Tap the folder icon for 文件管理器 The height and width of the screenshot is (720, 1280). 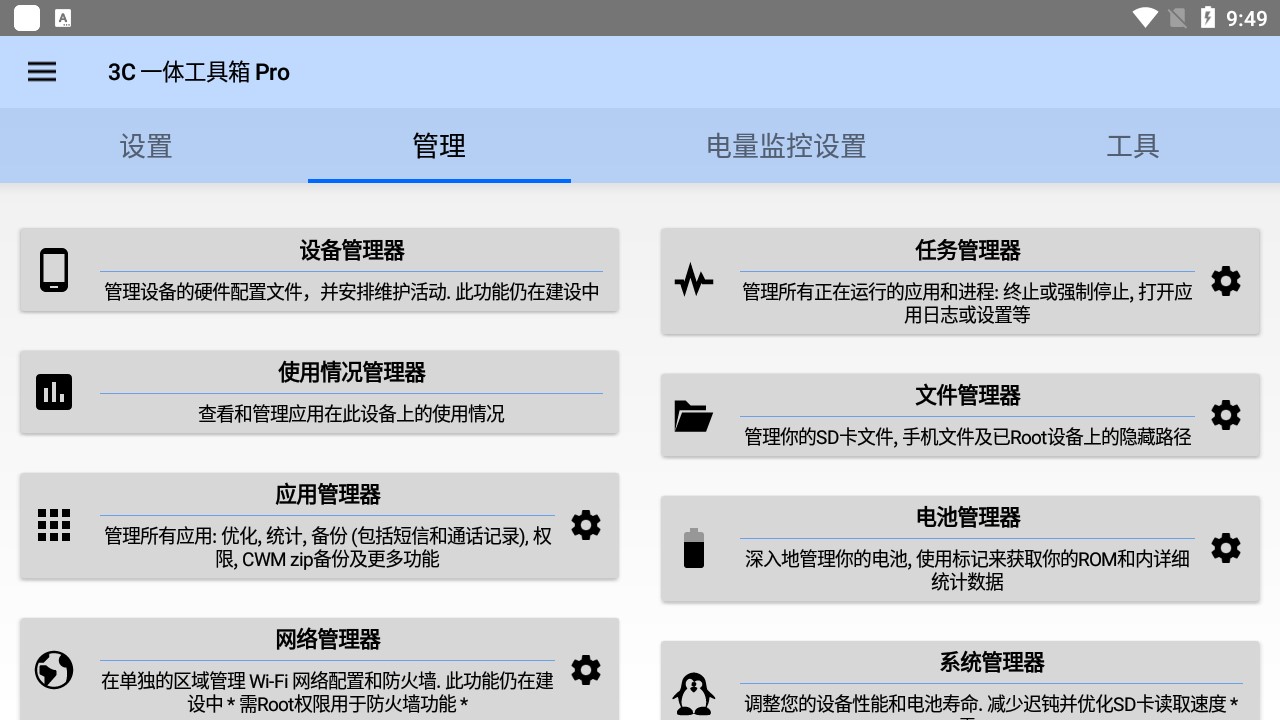coord(694,415)
